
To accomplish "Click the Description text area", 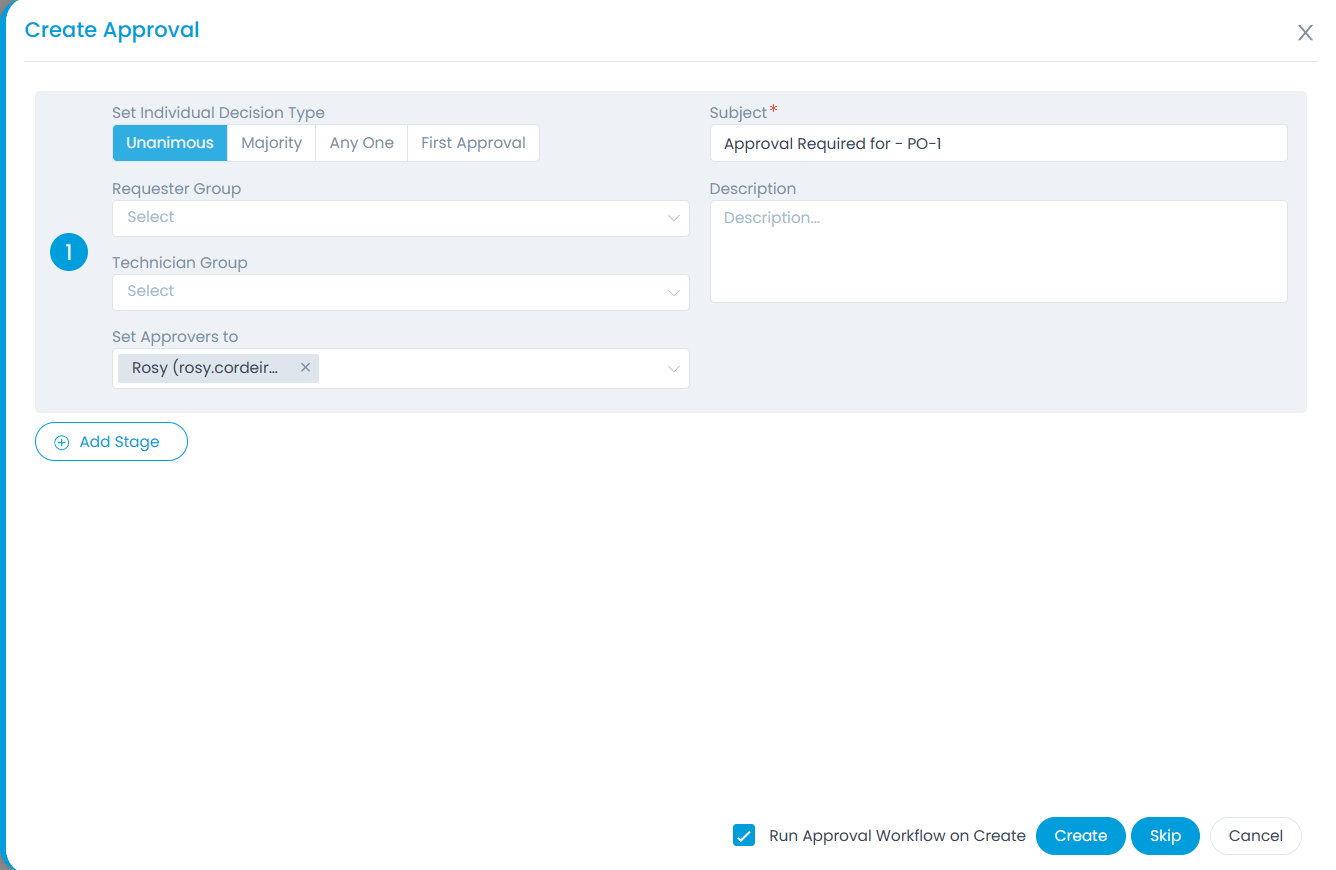I will [997, 250].
